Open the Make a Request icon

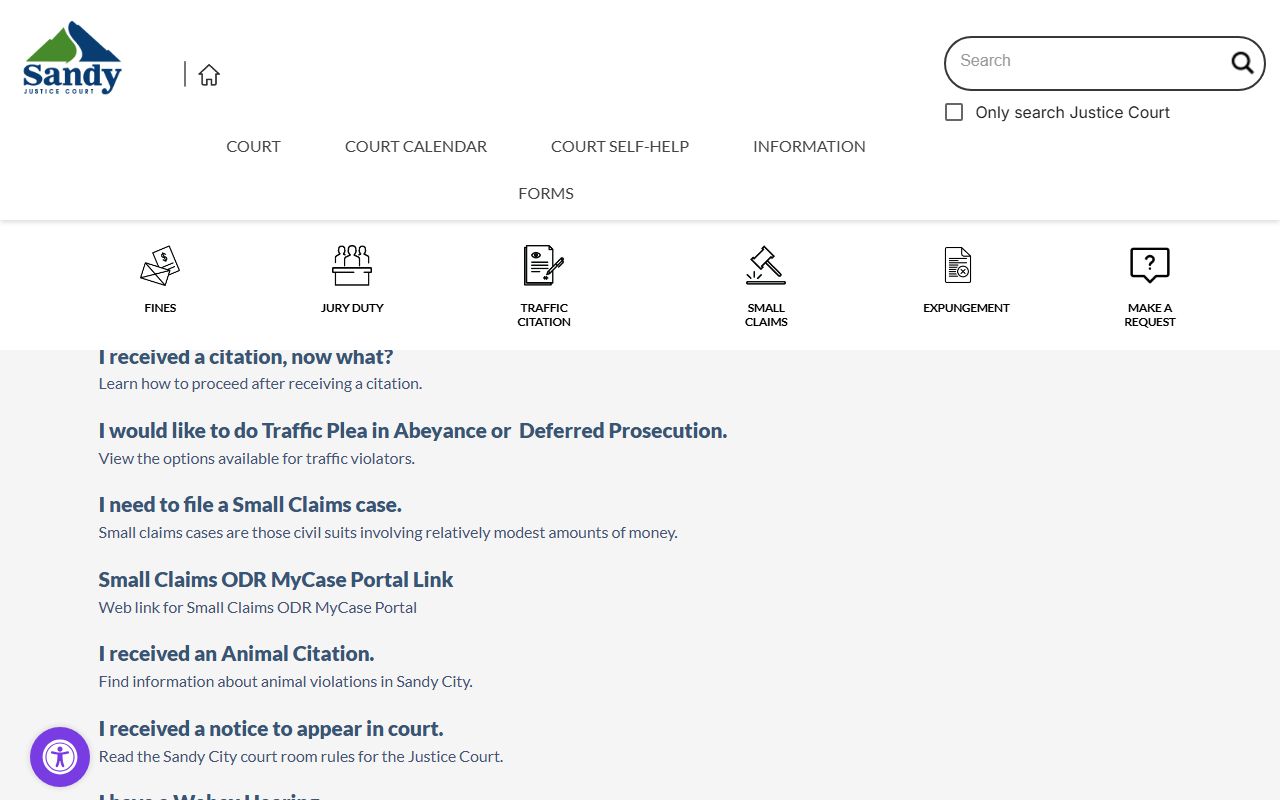tap(1149, 266)
